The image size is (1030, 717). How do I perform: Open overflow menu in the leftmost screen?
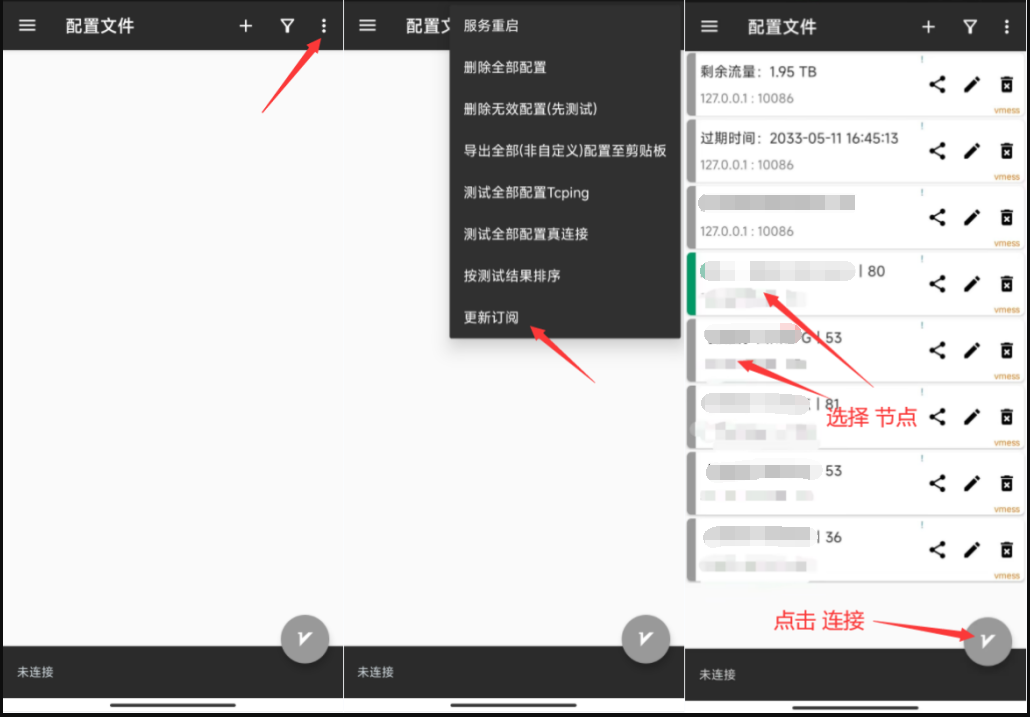(323, 26)
